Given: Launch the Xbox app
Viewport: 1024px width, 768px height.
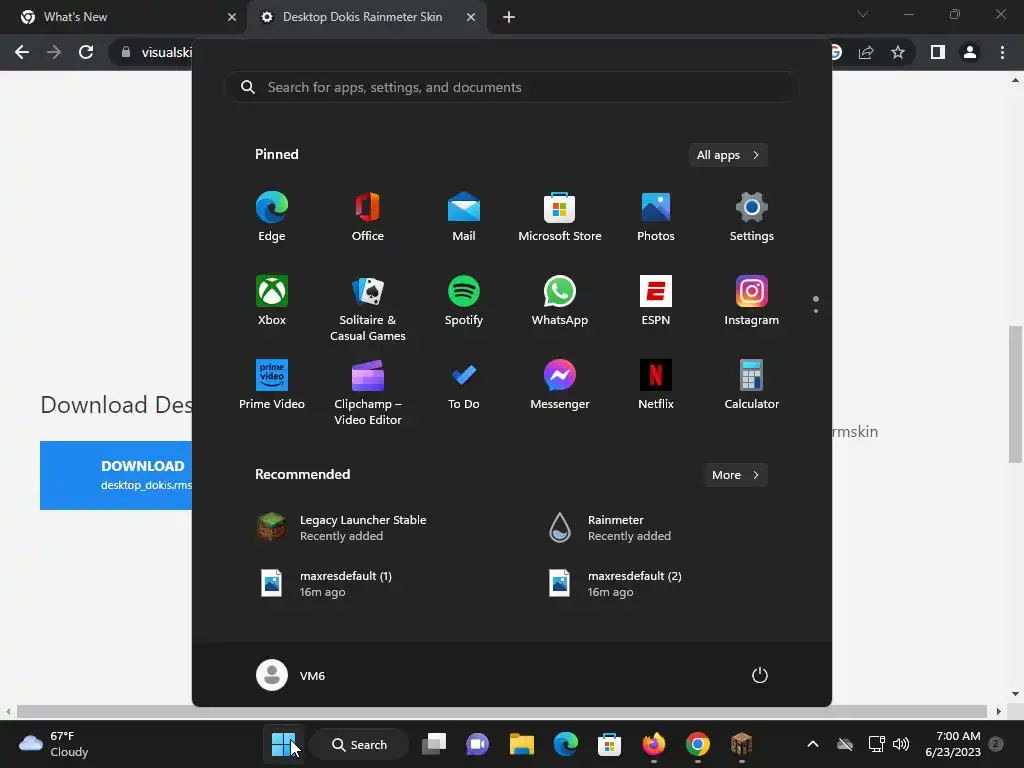Looking at the screenshot, I should [x=272, y=301].
